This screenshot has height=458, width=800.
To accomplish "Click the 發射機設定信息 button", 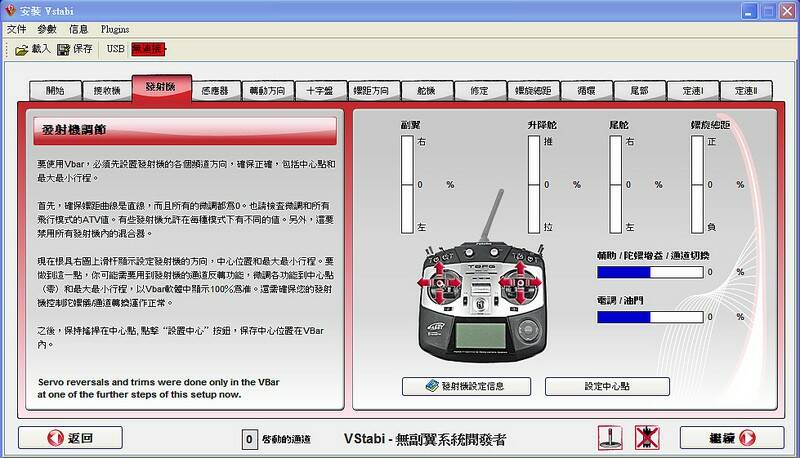I will pos(466,386).
